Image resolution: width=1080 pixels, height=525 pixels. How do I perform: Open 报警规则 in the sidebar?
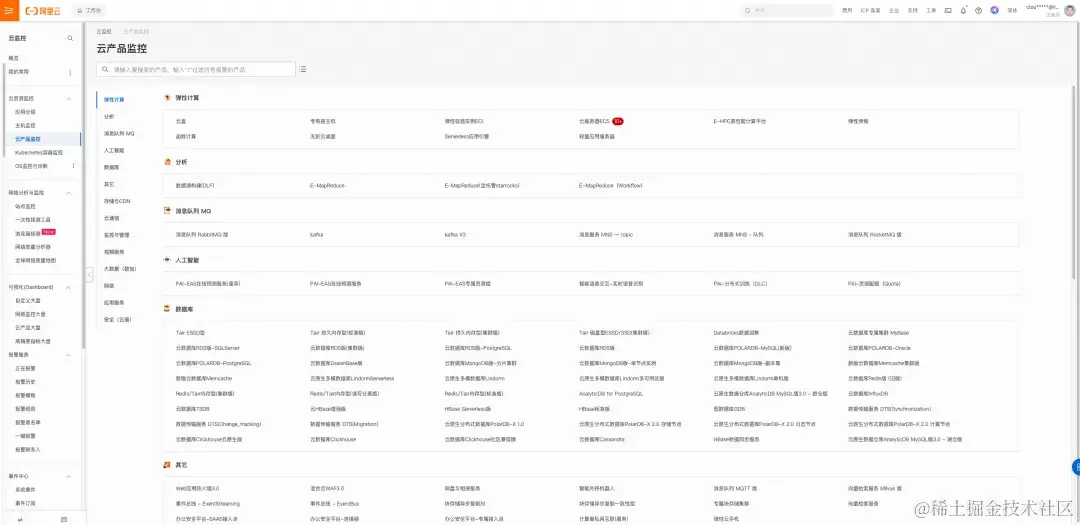pyautogui.click(x=25, y=409)
